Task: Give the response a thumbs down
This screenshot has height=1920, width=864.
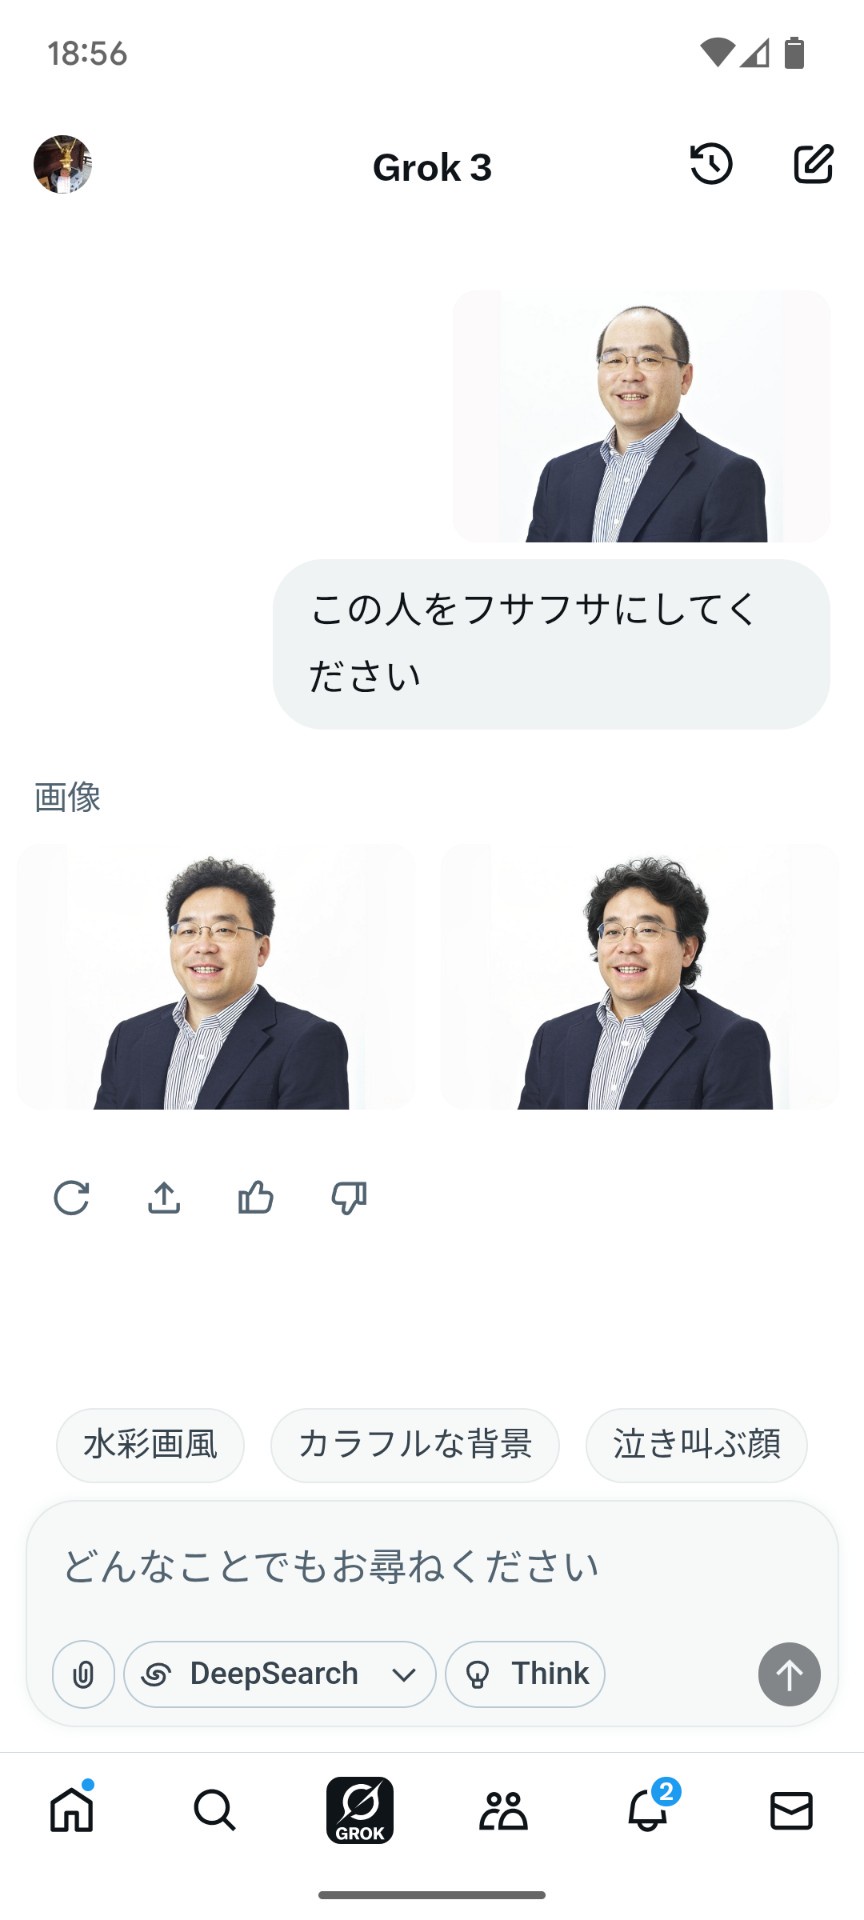Action: 349,1197
